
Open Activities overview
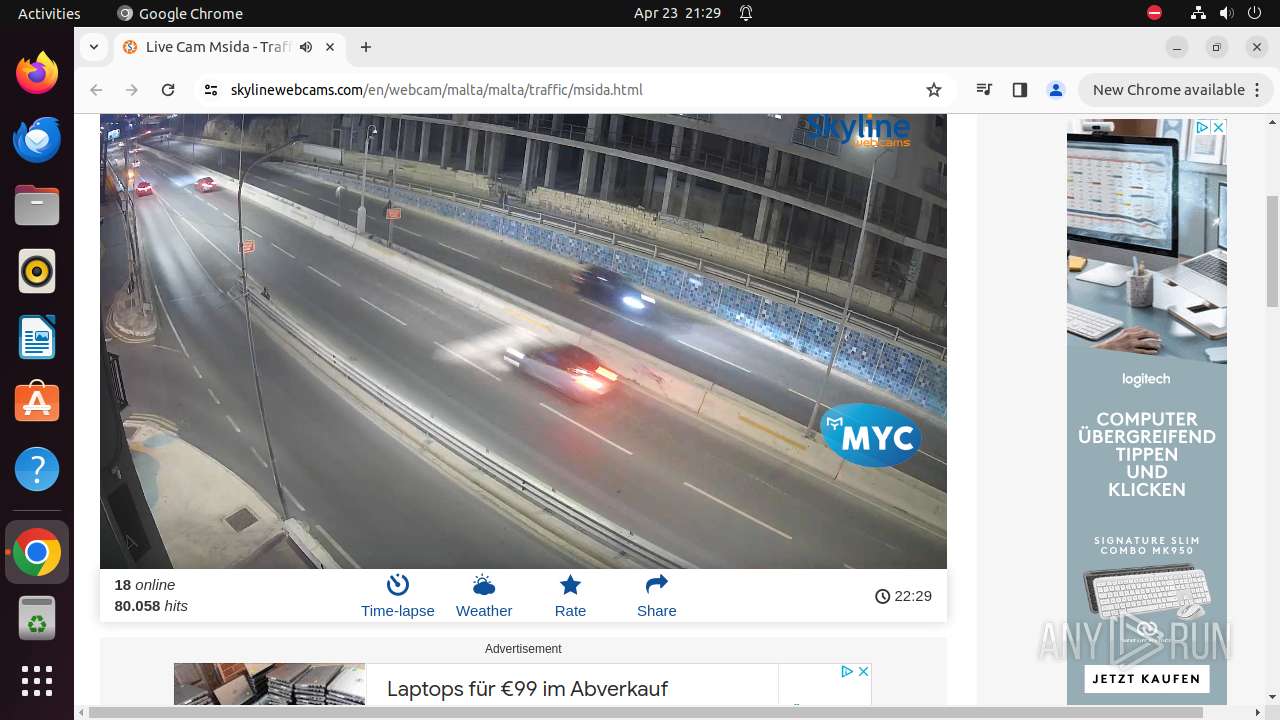(x=49, y=13)
